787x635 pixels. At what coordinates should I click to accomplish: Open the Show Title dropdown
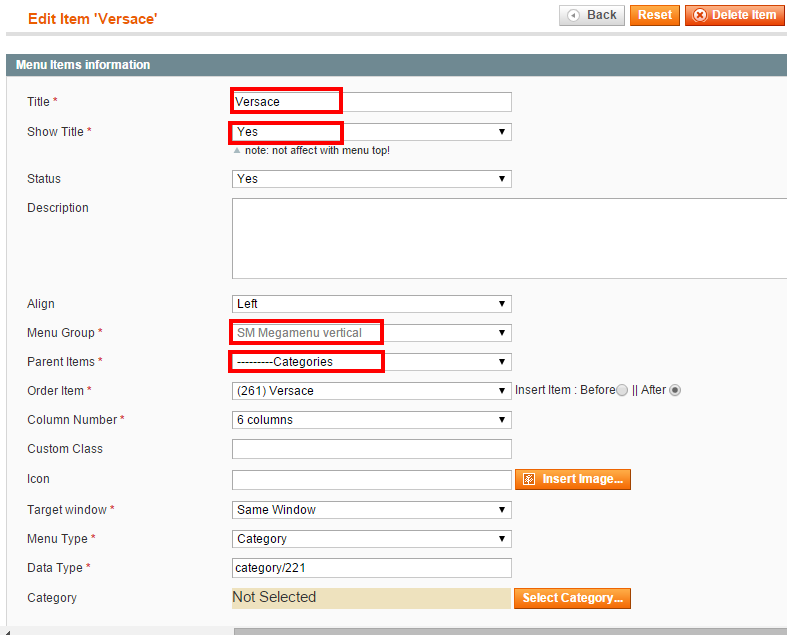[x=372, y=132]
